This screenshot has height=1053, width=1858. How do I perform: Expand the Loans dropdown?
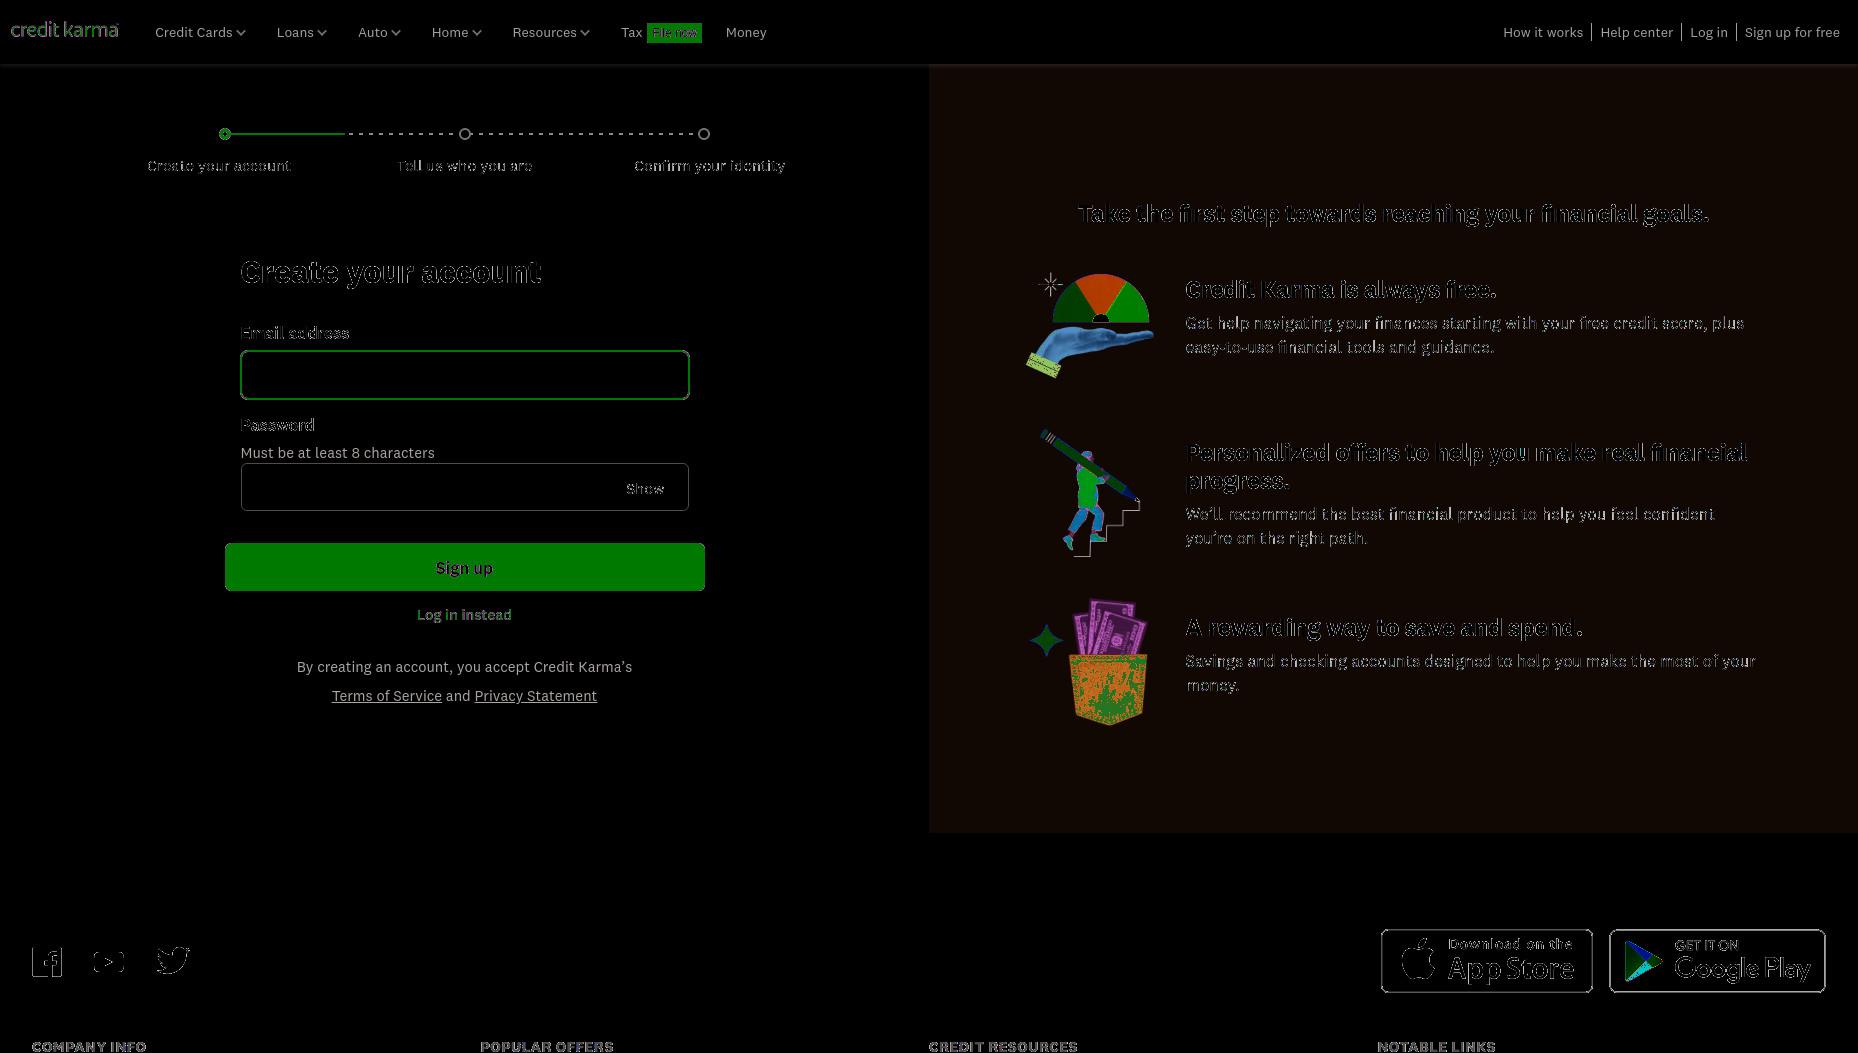(x=302, y=32)
